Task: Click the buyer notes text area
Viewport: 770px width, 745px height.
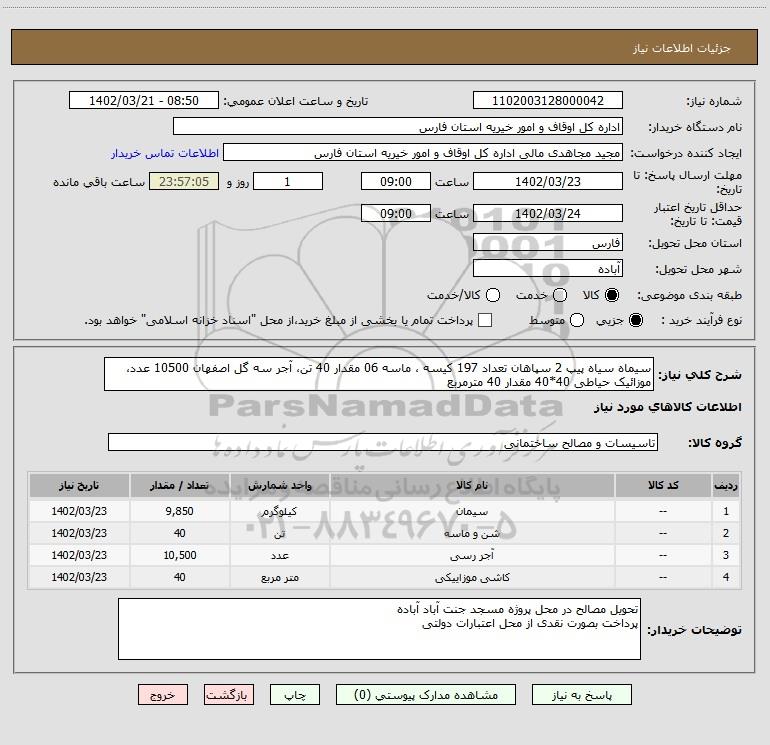Action: (379, 629)
